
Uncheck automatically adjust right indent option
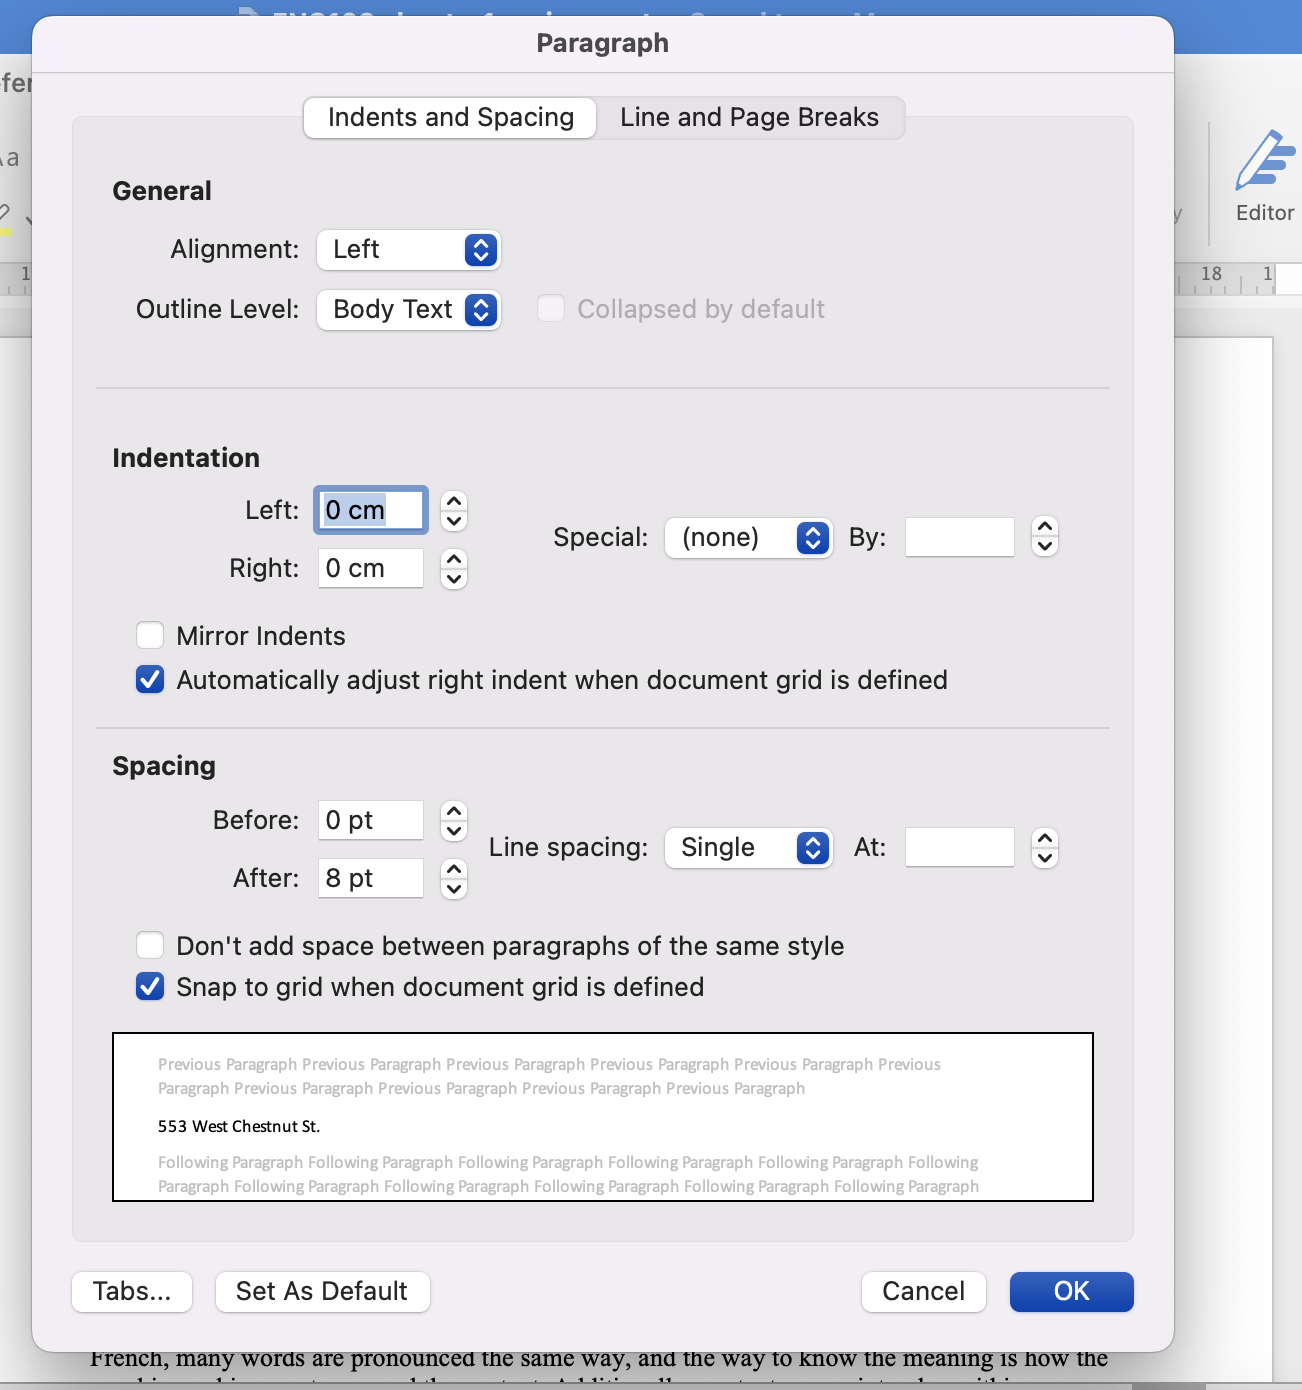click(150, 680)
